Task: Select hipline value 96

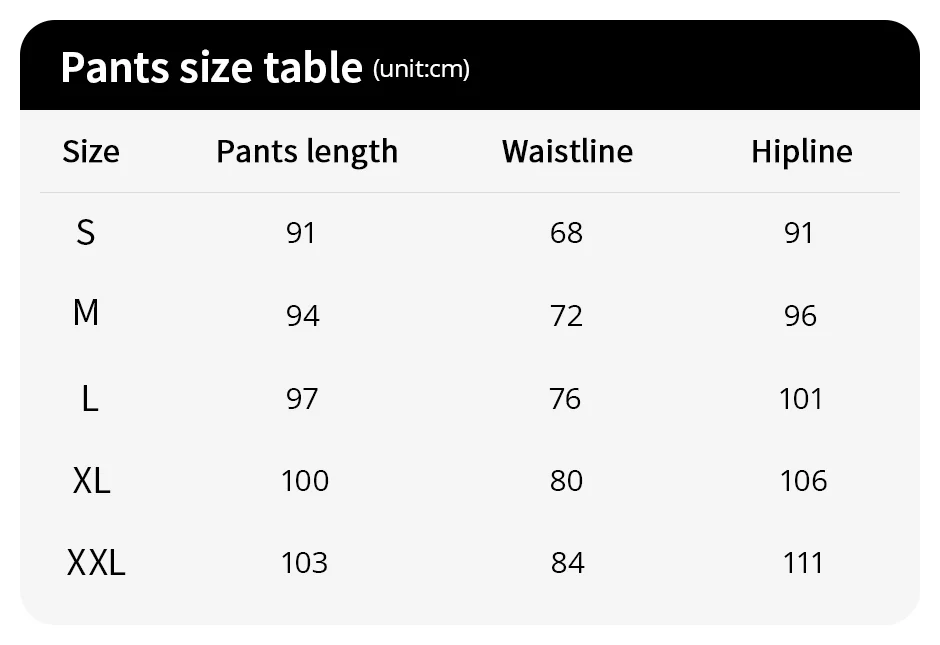Action: [801, 316]
